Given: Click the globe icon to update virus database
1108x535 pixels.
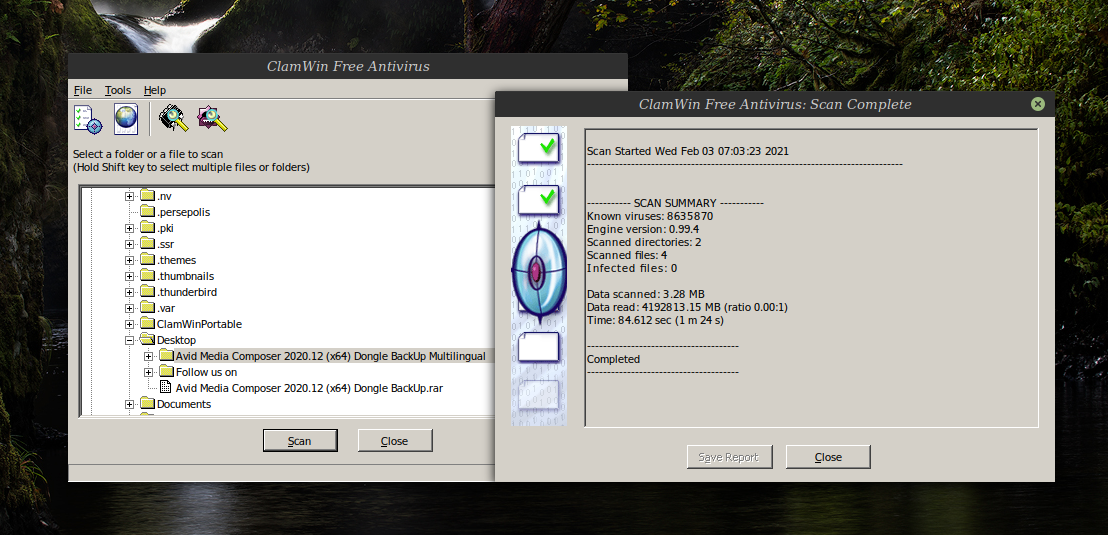Looking at the screenshot, I should point(126,118).
